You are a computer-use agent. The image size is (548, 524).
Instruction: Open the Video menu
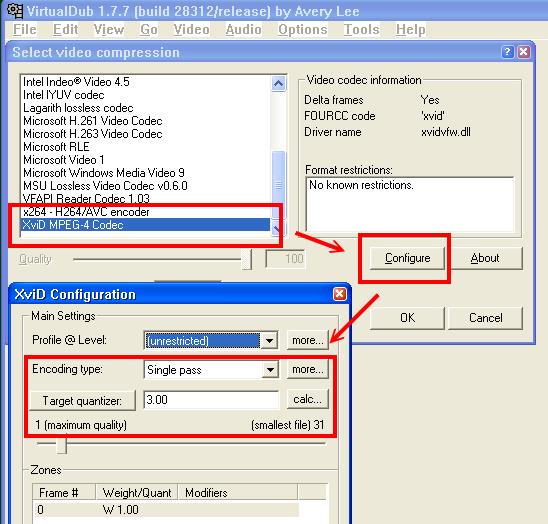191,29
